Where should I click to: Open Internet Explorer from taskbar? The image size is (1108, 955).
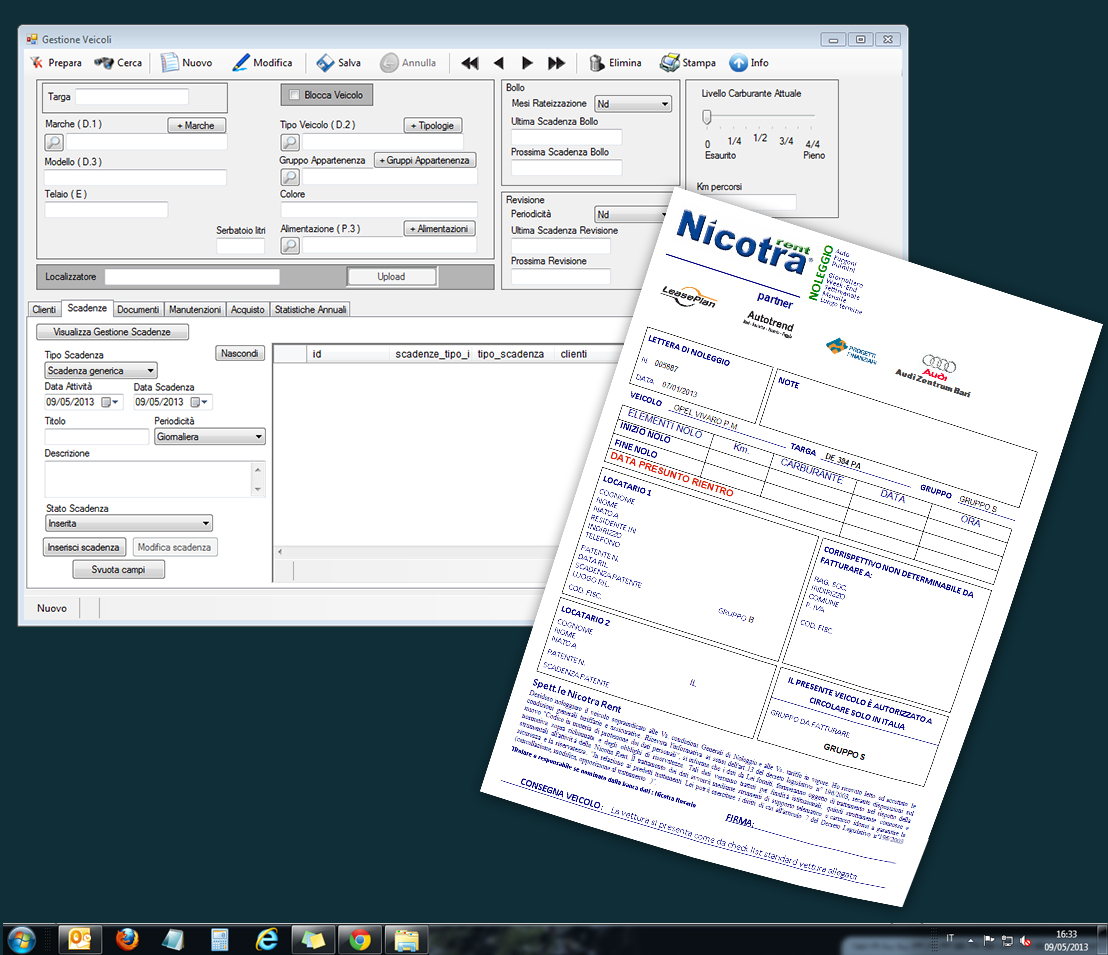(x=266, y=939)
